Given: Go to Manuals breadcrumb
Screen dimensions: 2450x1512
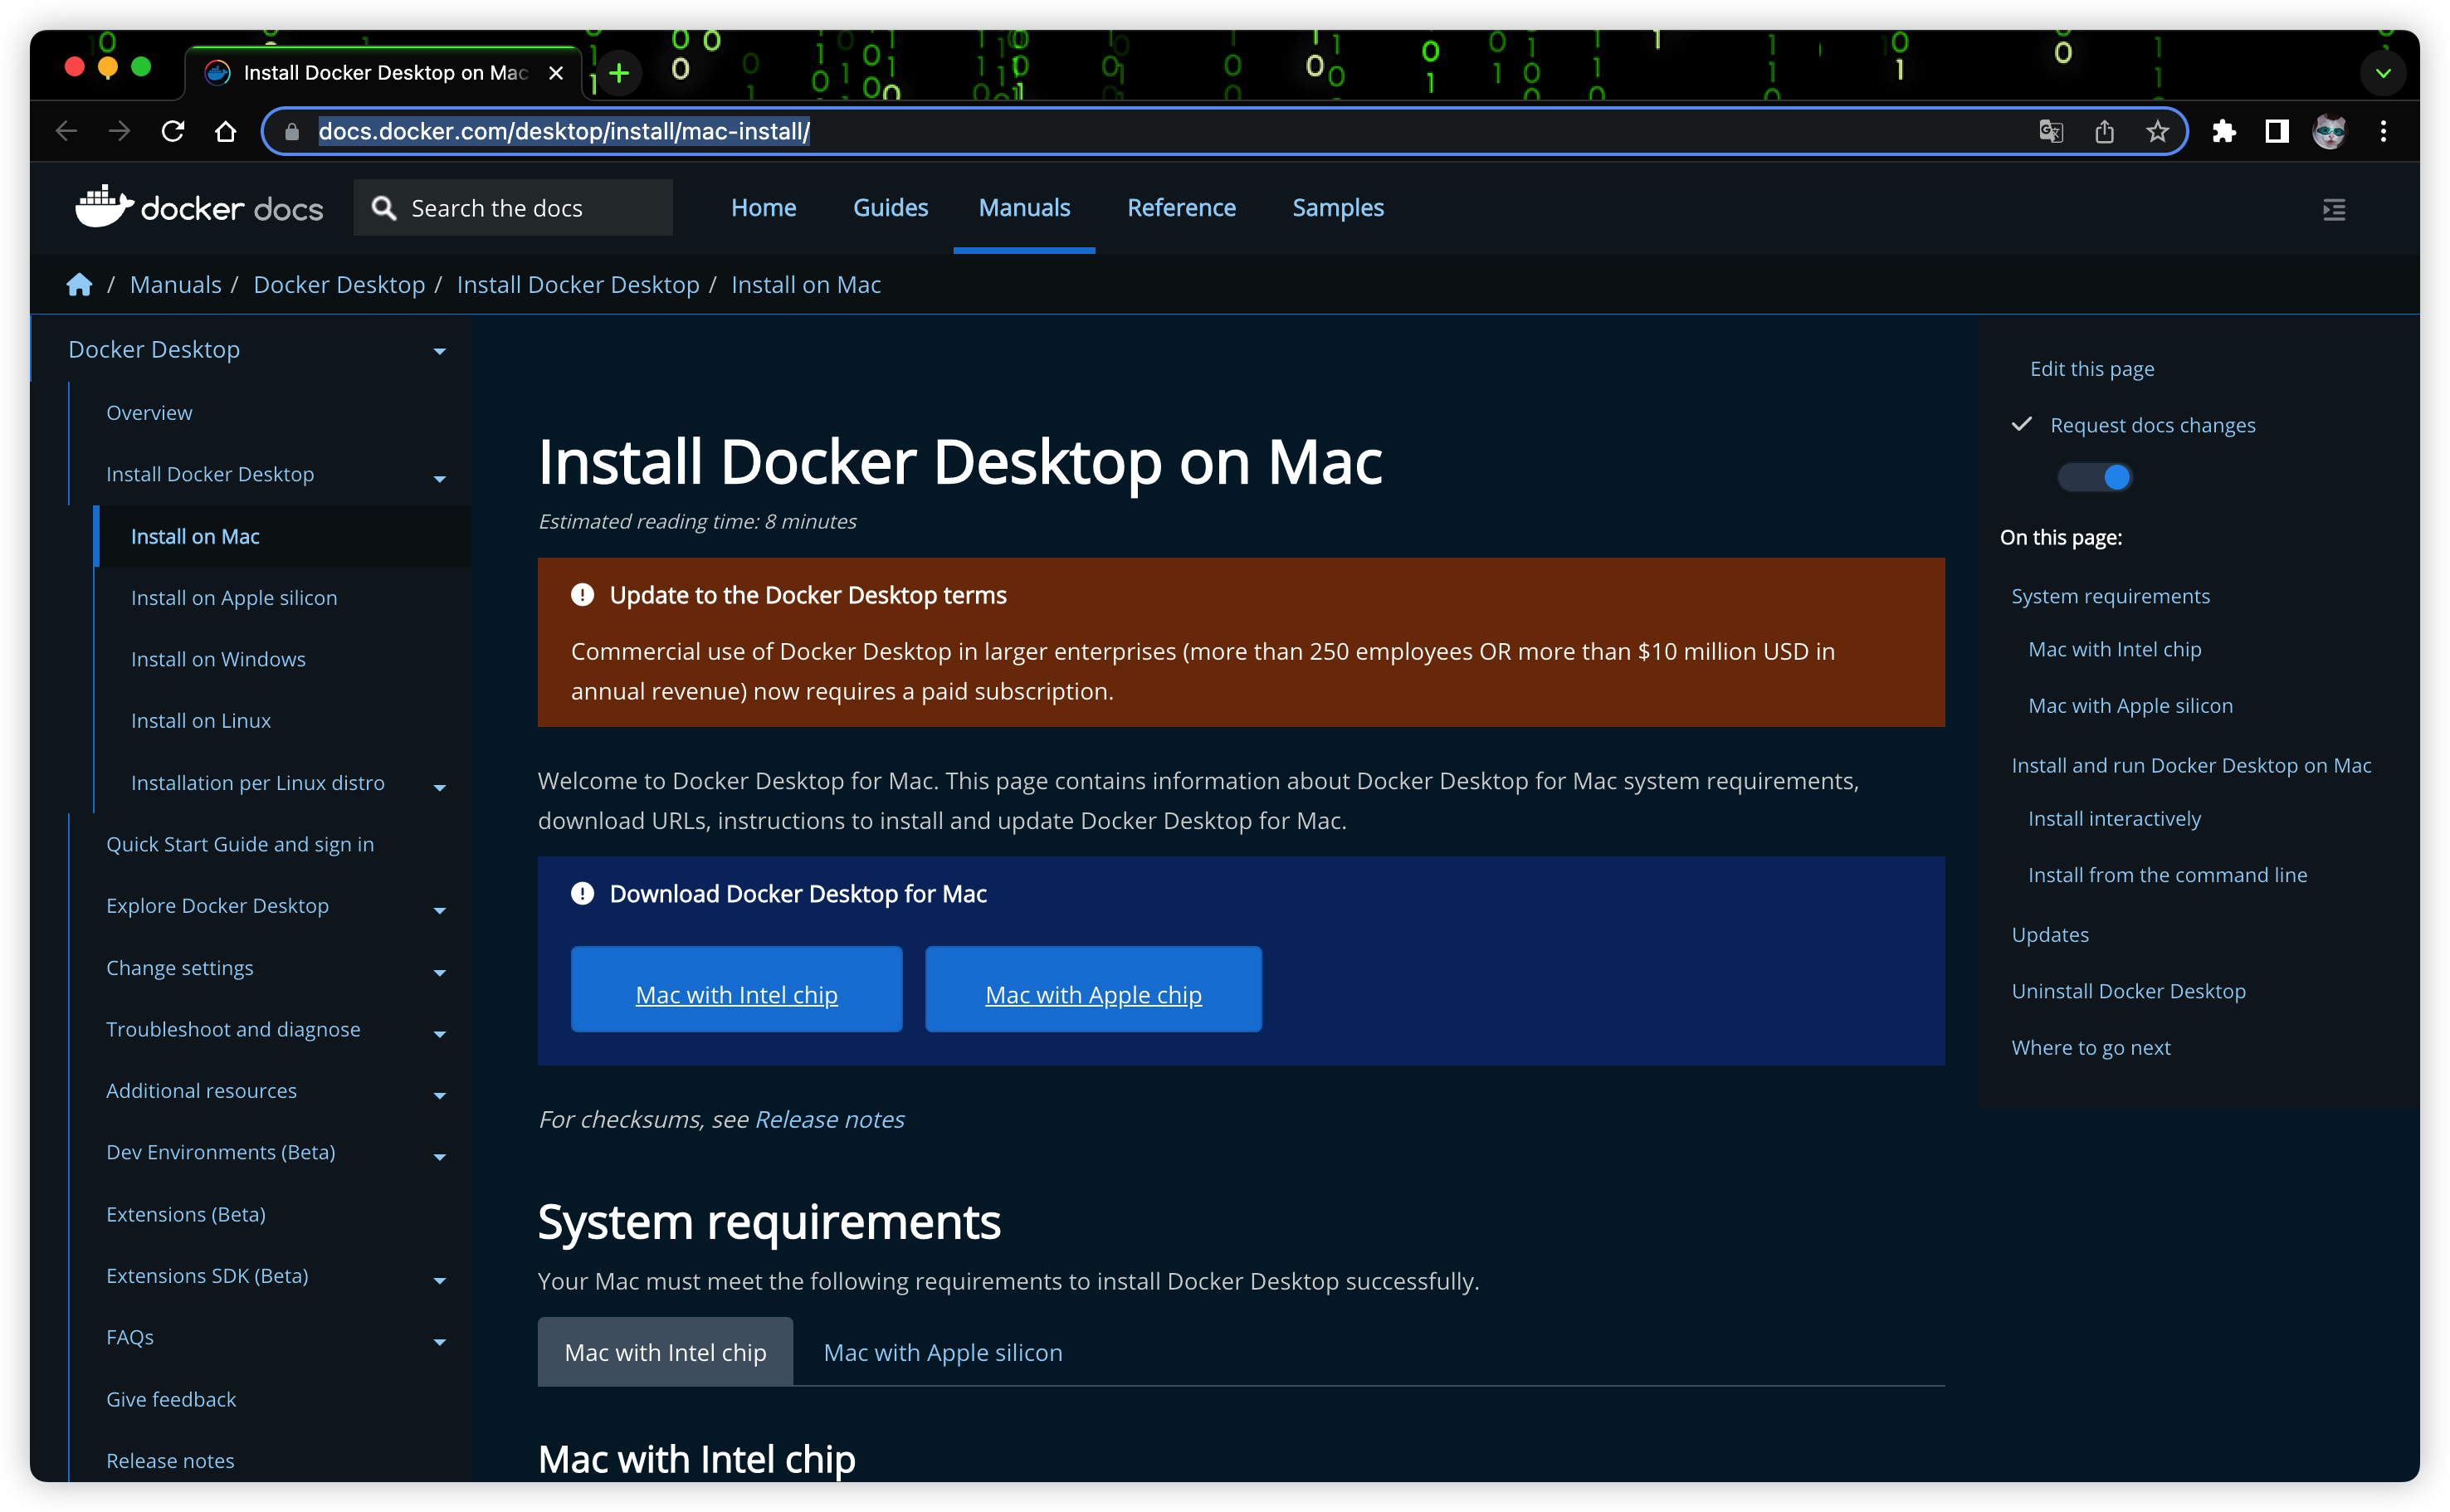Looking at the screenshot, I should 175,285.
